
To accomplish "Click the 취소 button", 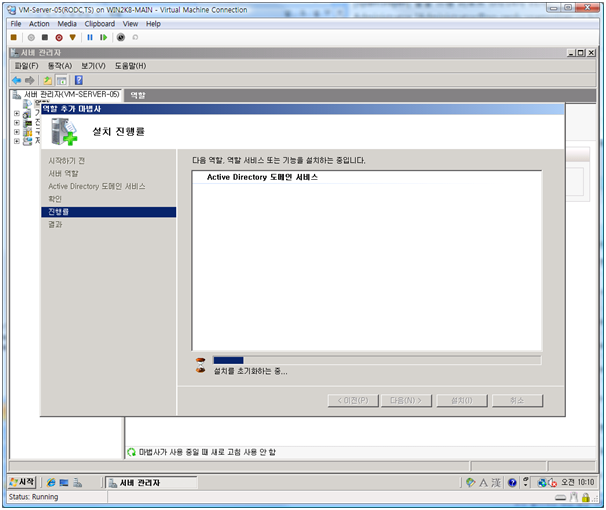I will (517, 401).
